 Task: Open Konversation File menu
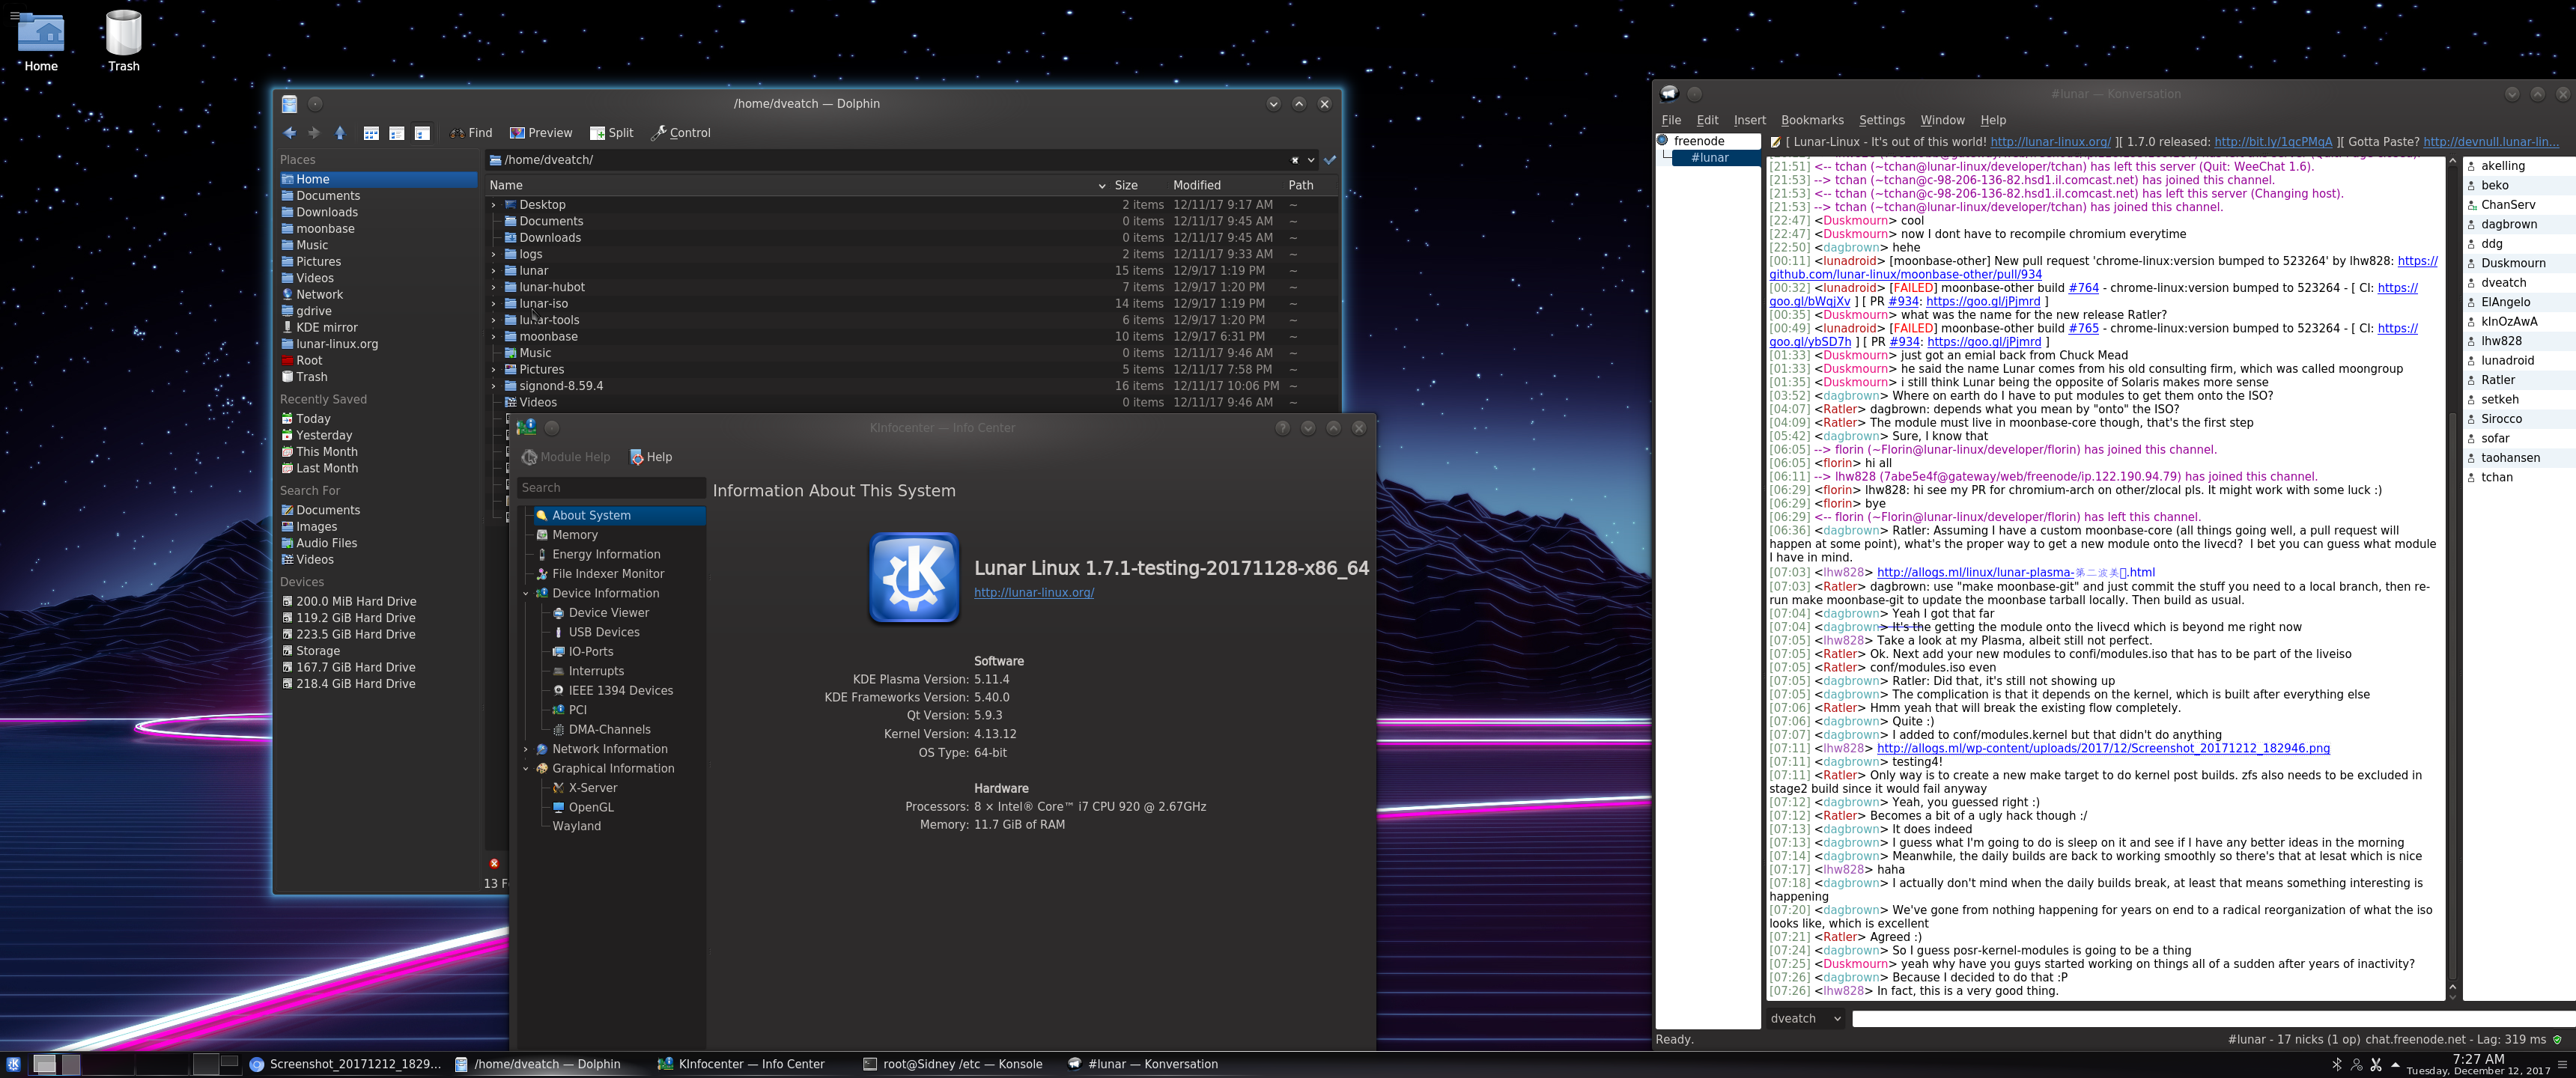click(1672, 120)
